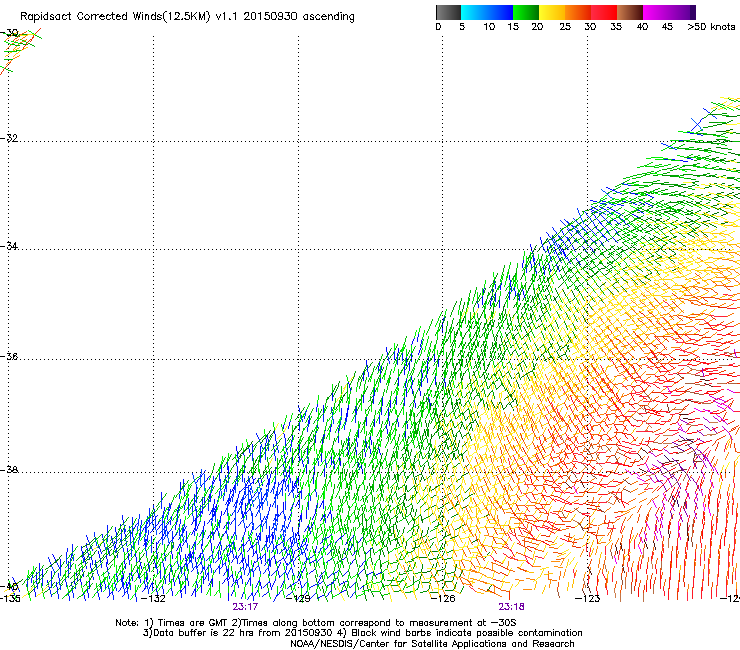Click the red 30-35 knots legend segment
Image resolution: width=740 pixels, height=650 pixels.
coord(604,12)
